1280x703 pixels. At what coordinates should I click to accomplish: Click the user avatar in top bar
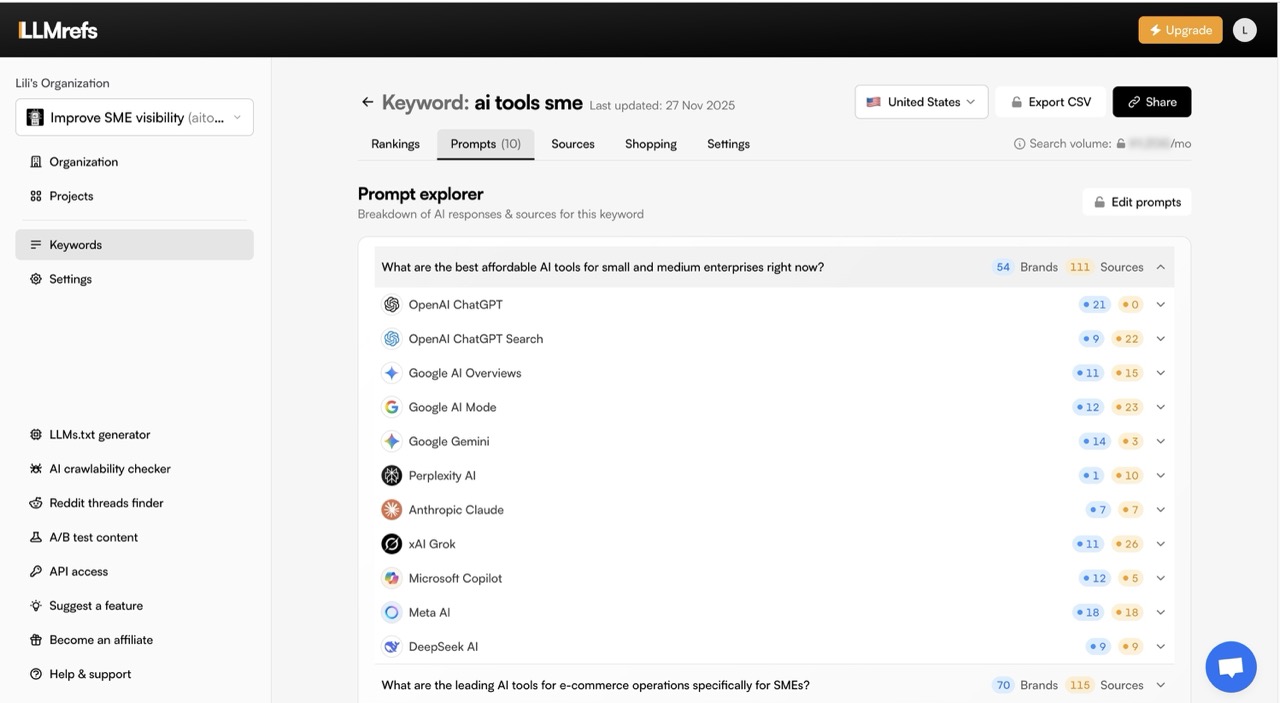click(x=1244, y=29)
